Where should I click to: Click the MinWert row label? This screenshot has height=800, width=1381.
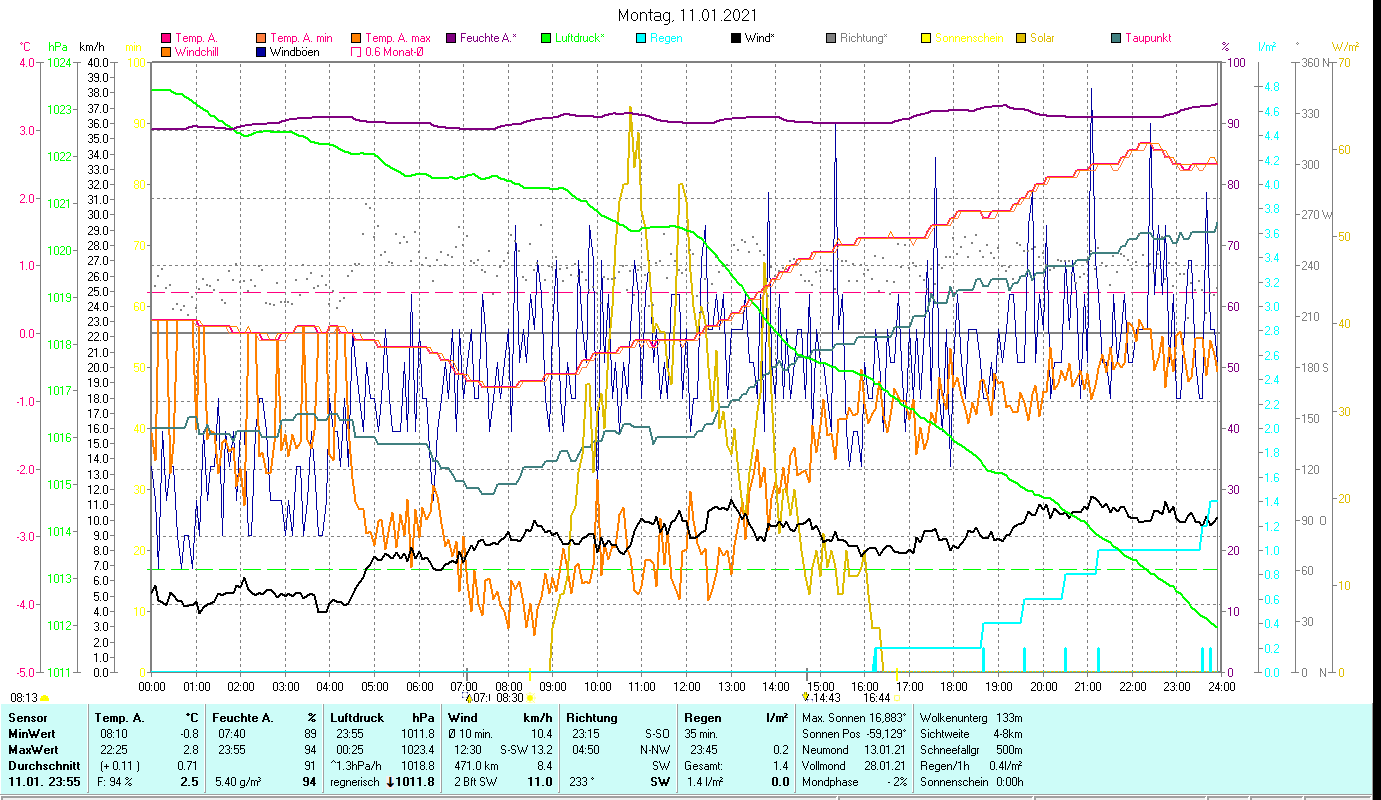coord(33,734)
